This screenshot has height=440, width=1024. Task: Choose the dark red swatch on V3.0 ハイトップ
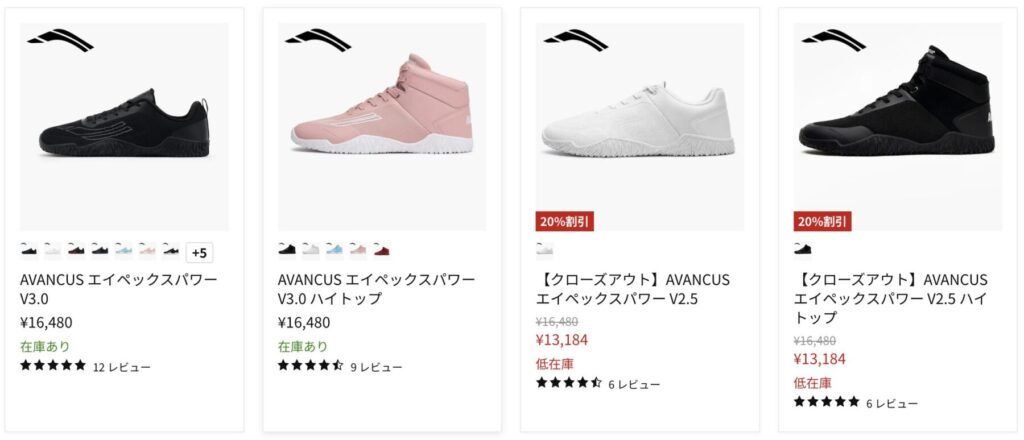click(382, 249)
